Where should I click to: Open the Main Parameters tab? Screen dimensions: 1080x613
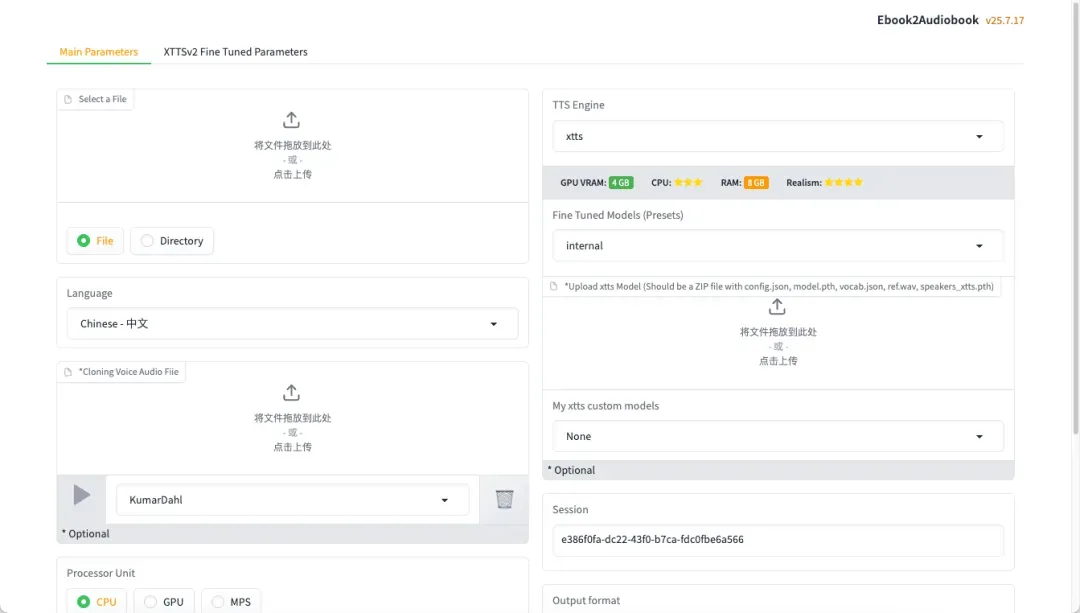pyautogui.click(x=98, y=52)
